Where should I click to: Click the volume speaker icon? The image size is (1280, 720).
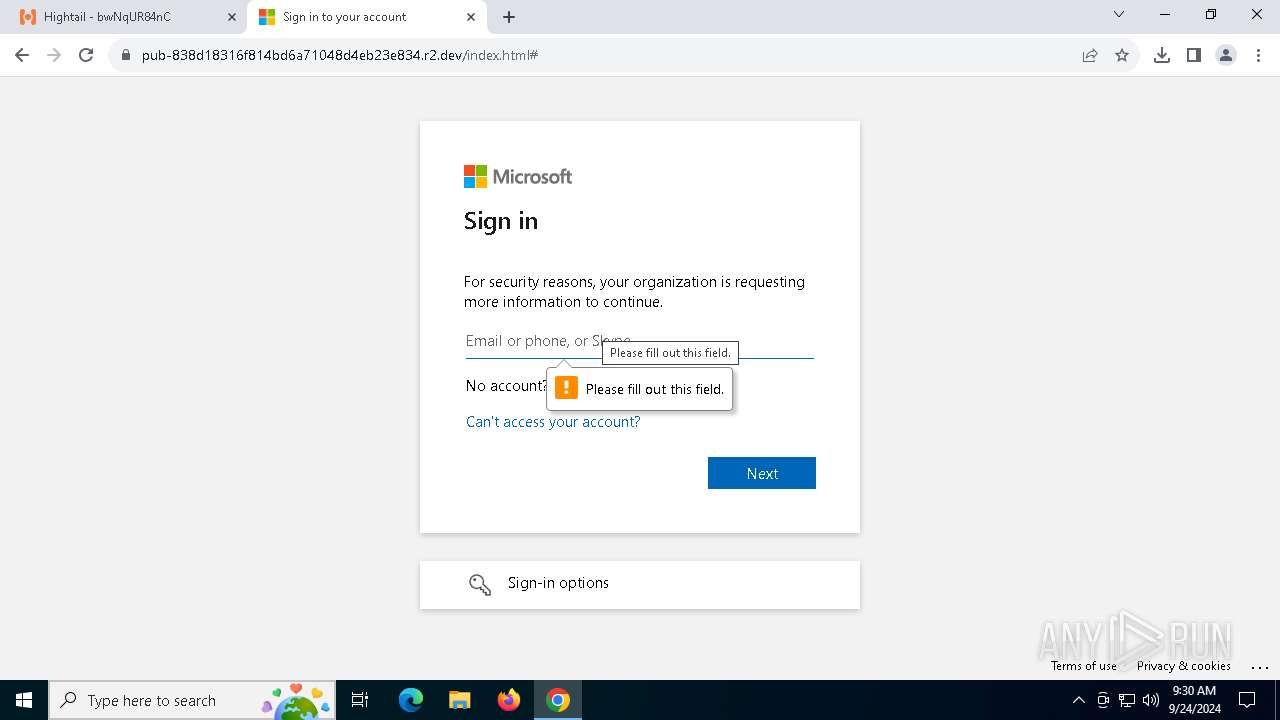click(x=1150, y=700)
